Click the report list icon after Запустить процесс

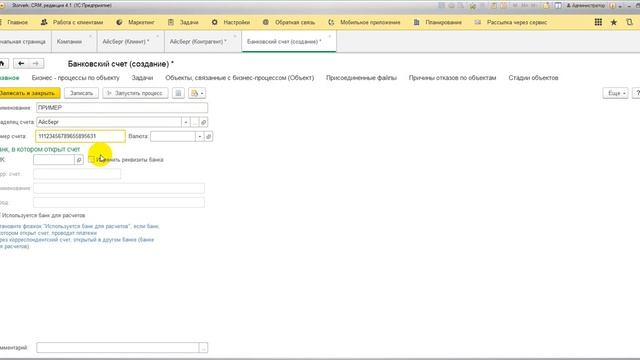[x=178, y=93]
